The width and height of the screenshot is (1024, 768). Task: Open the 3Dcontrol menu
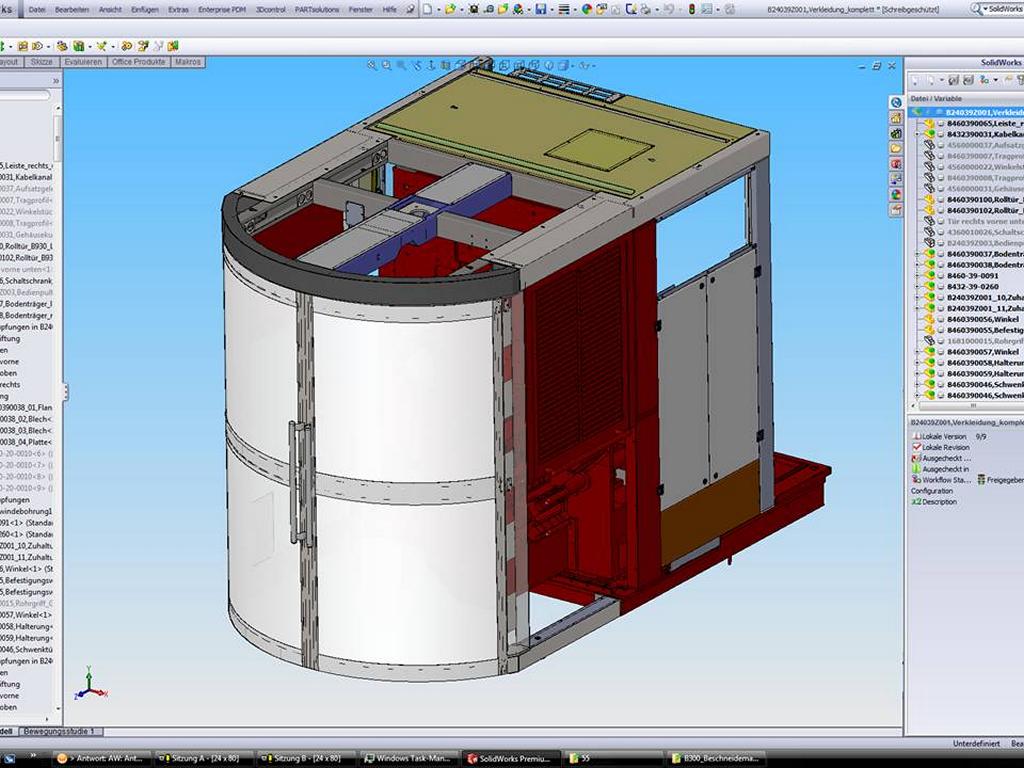(270, 10)
